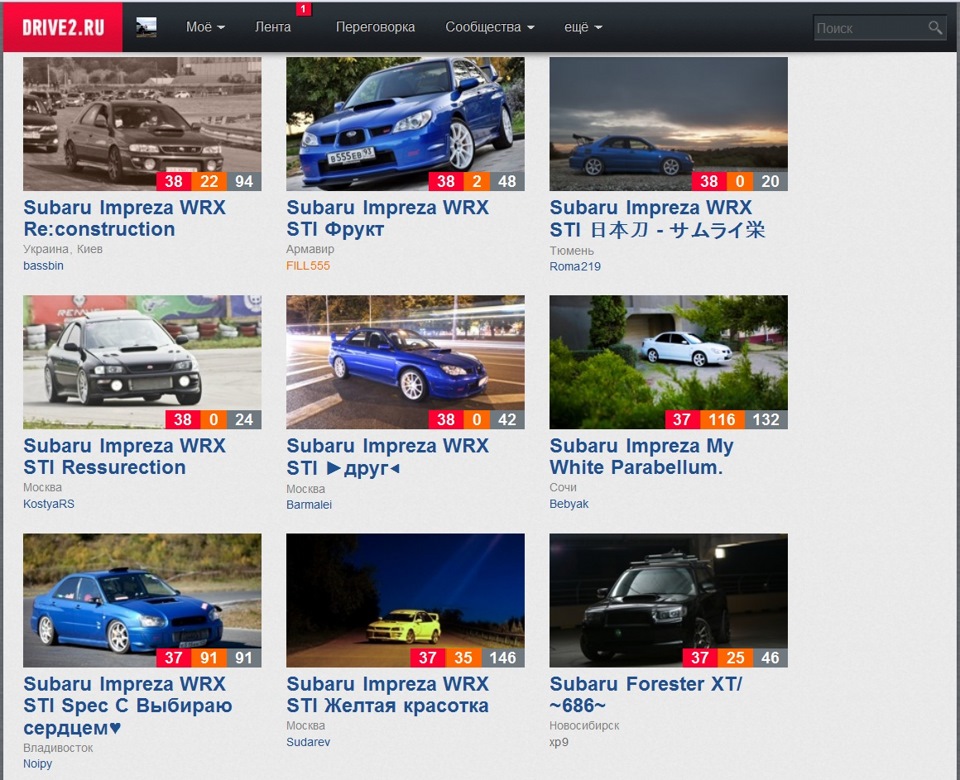Click gray counter 146 on Желтая красотка card
Image resolution: width=960 pixels, height=780 pixels.
503,658
